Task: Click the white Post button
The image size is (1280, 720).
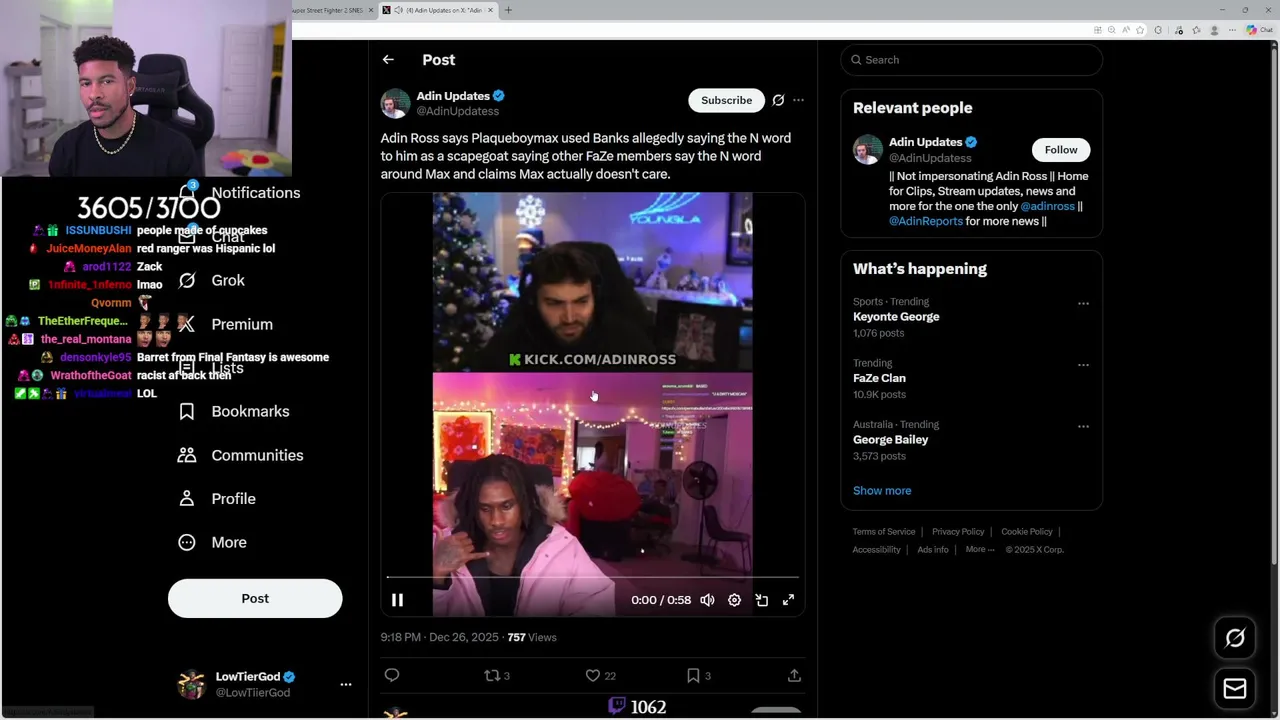Action: 255,598
